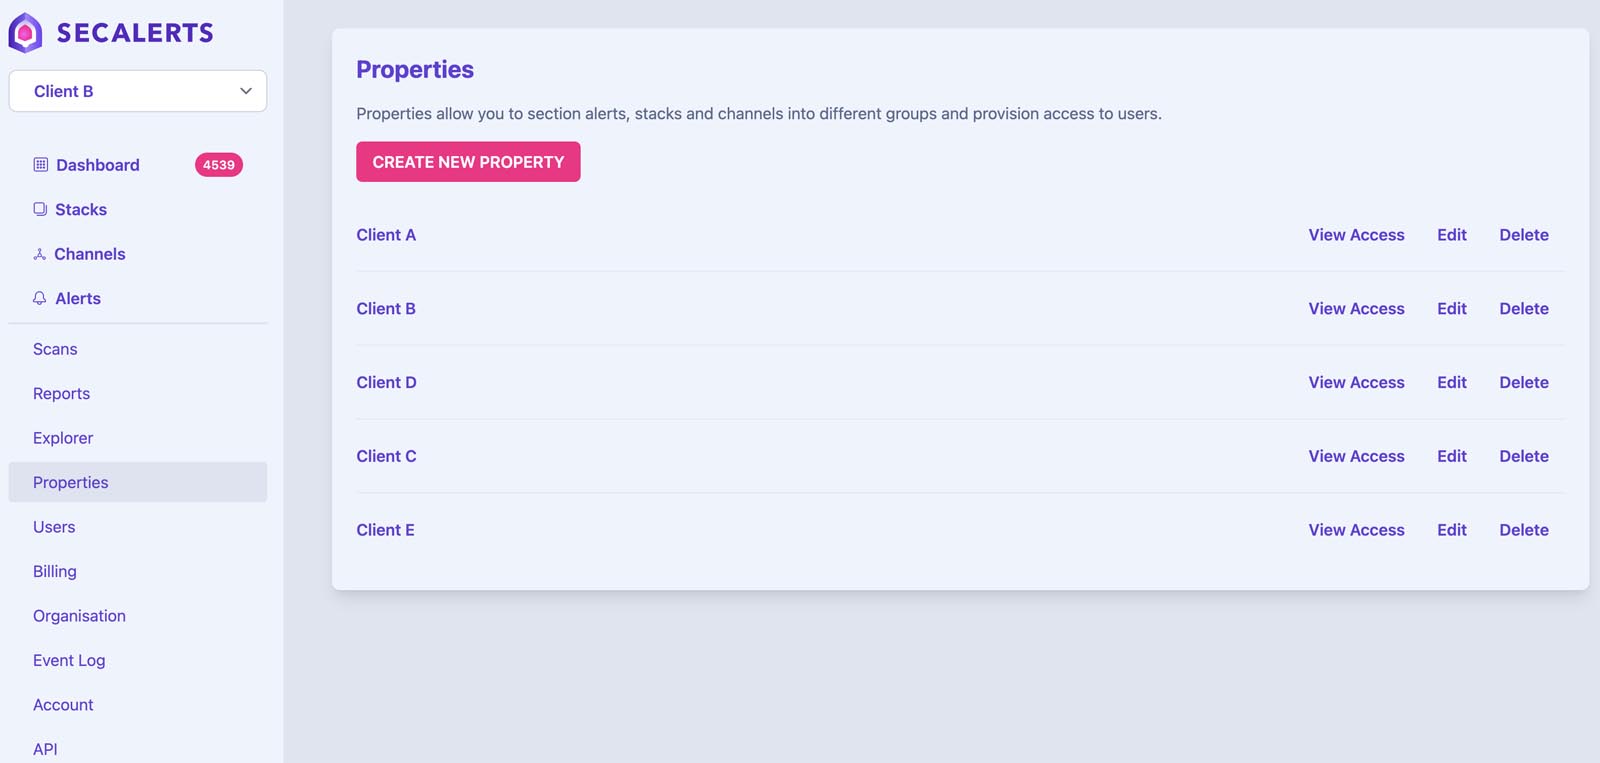Click the SecAlerts logo icon
1600x763 pixels.
(x=26, y=31)
